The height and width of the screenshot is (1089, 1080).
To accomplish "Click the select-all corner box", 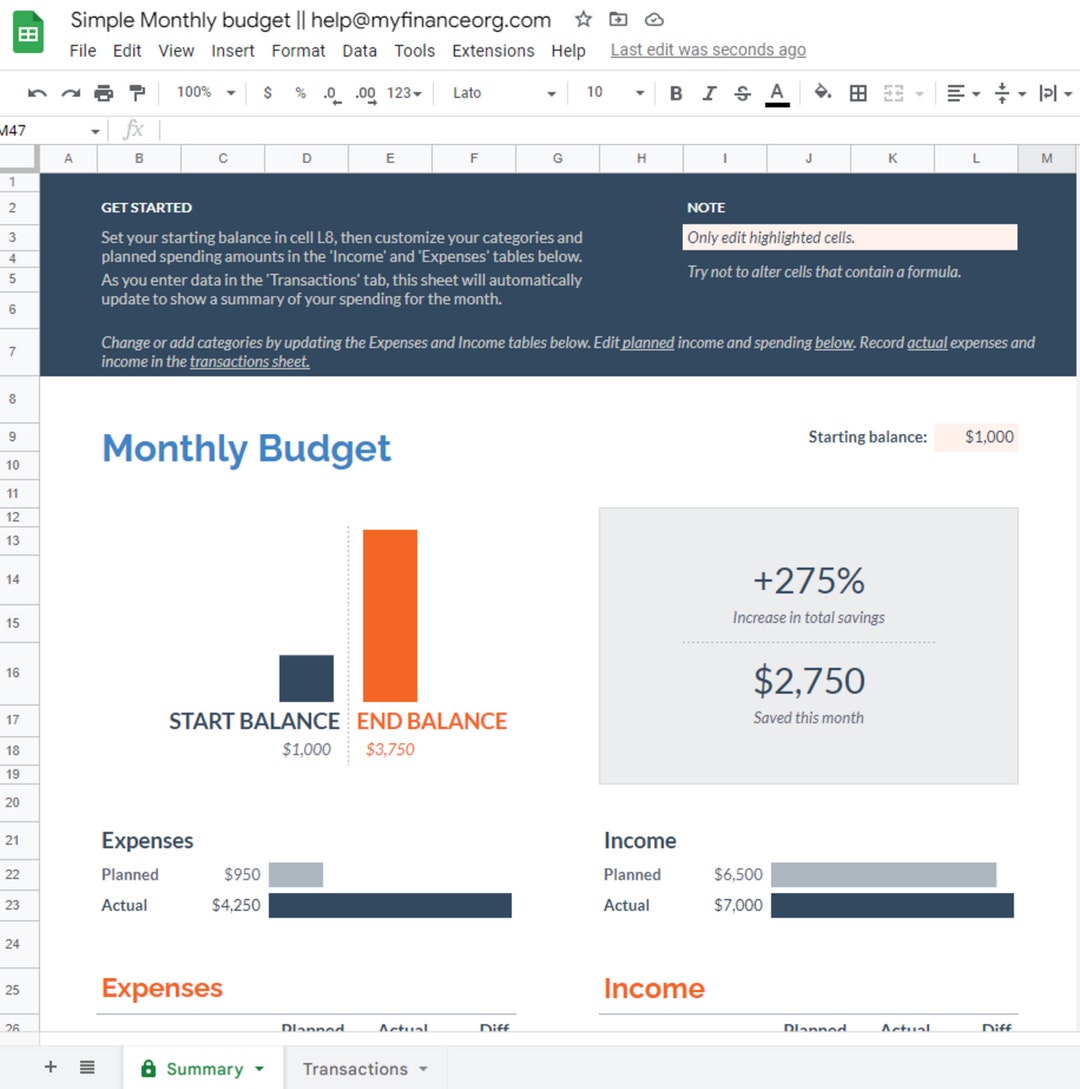I will coord(18,158).
